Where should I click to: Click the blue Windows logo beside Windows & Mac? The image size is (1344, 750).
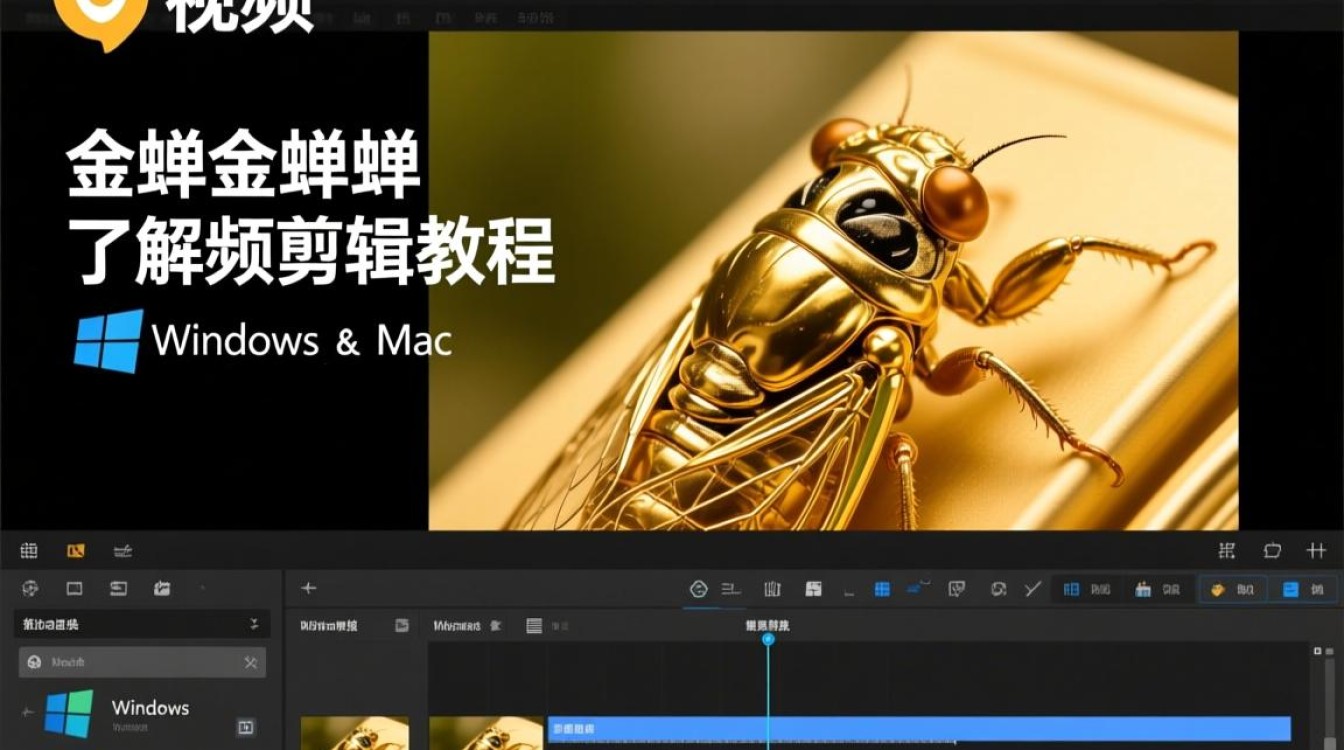[109, 341]
